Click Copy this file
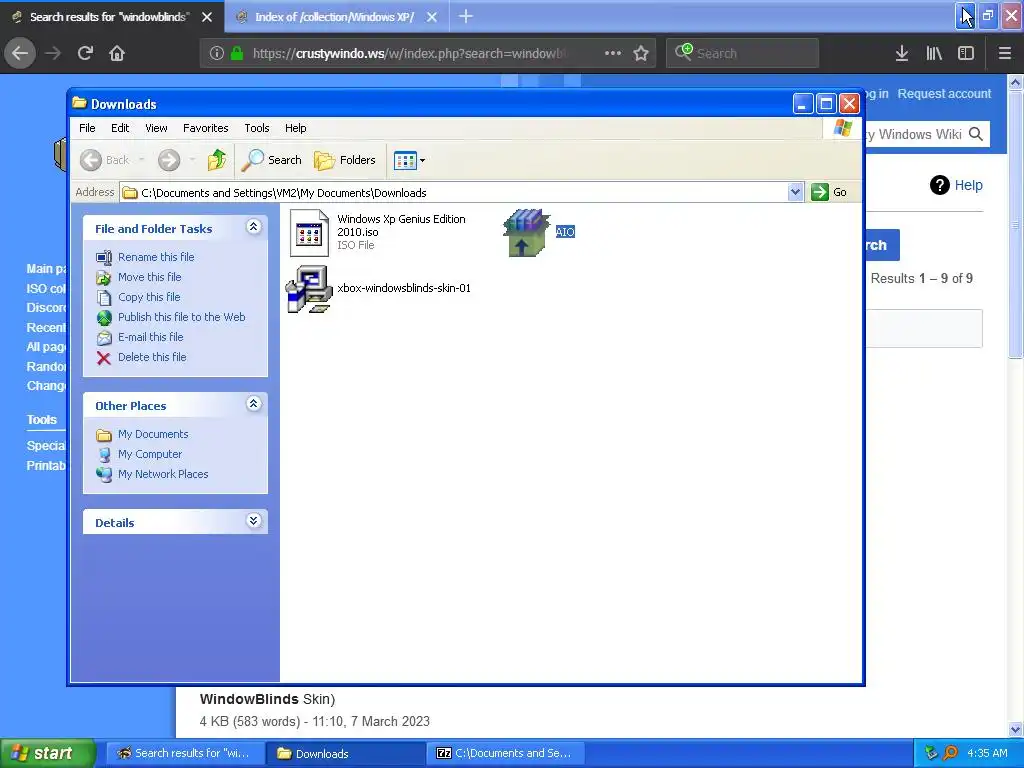 pos(149,297)
